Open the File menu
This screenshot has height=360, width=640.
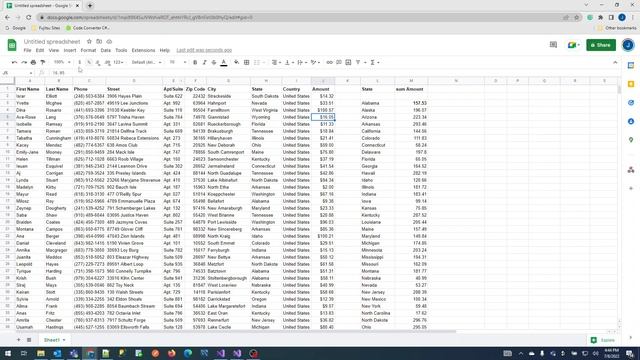(x=27, y=50)
